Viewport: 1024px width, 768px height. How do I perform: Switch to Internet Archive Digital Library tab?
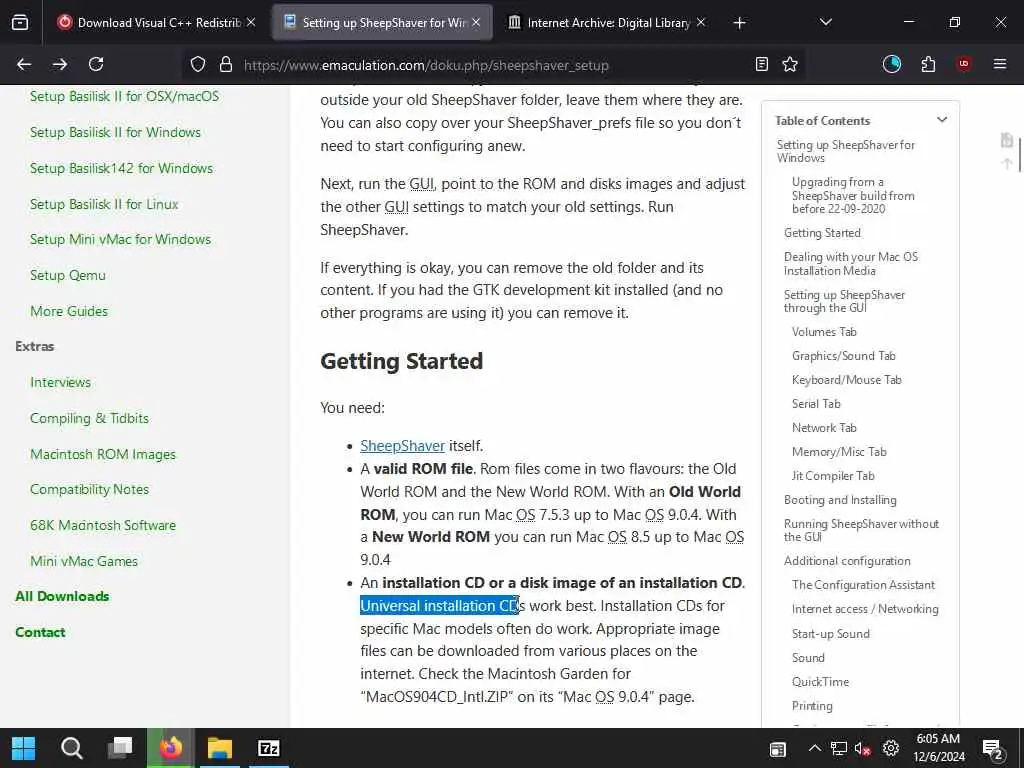coord(607,23)
